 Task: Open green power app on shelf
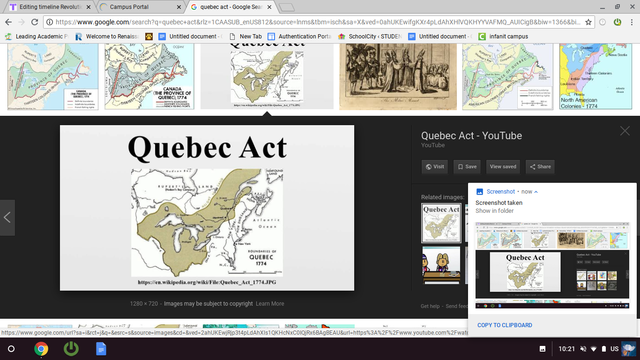click(x=71, y=349)
